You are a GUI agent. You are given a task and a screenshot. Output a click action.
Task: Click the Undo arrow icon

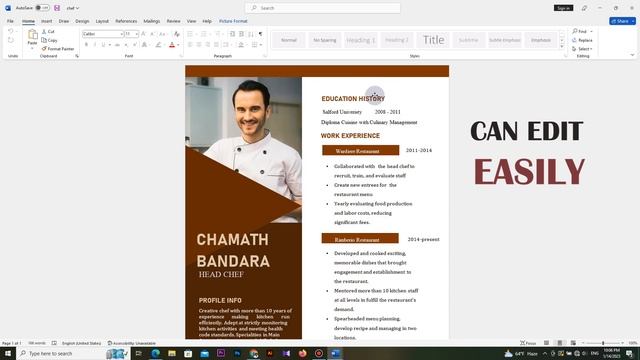click(11, 31)
